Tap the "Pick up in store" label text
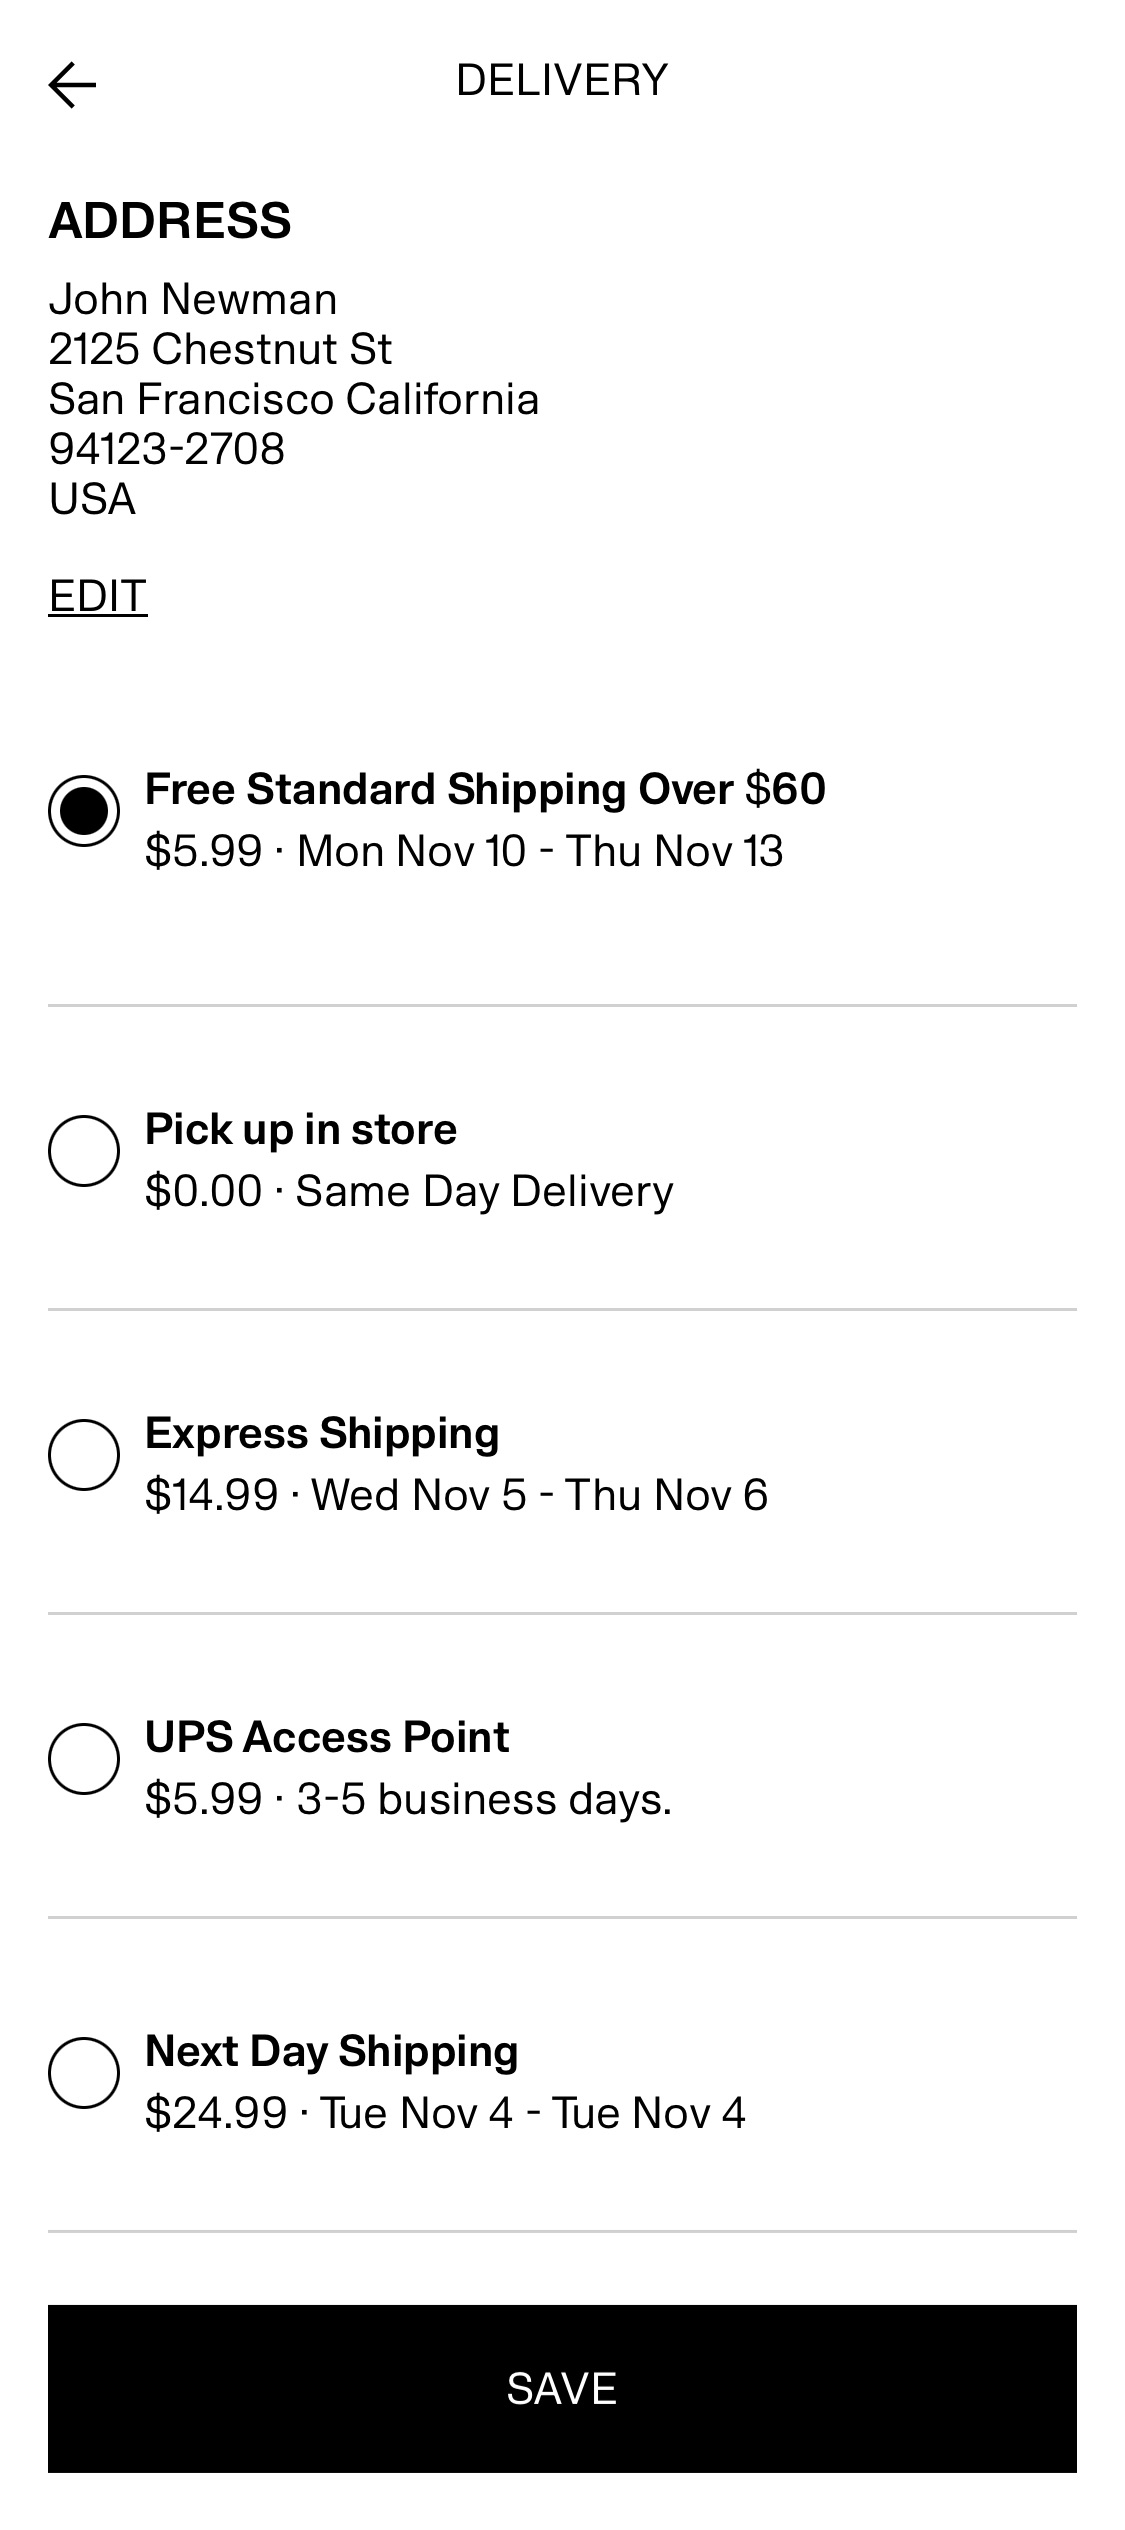 click(301, 1129)
